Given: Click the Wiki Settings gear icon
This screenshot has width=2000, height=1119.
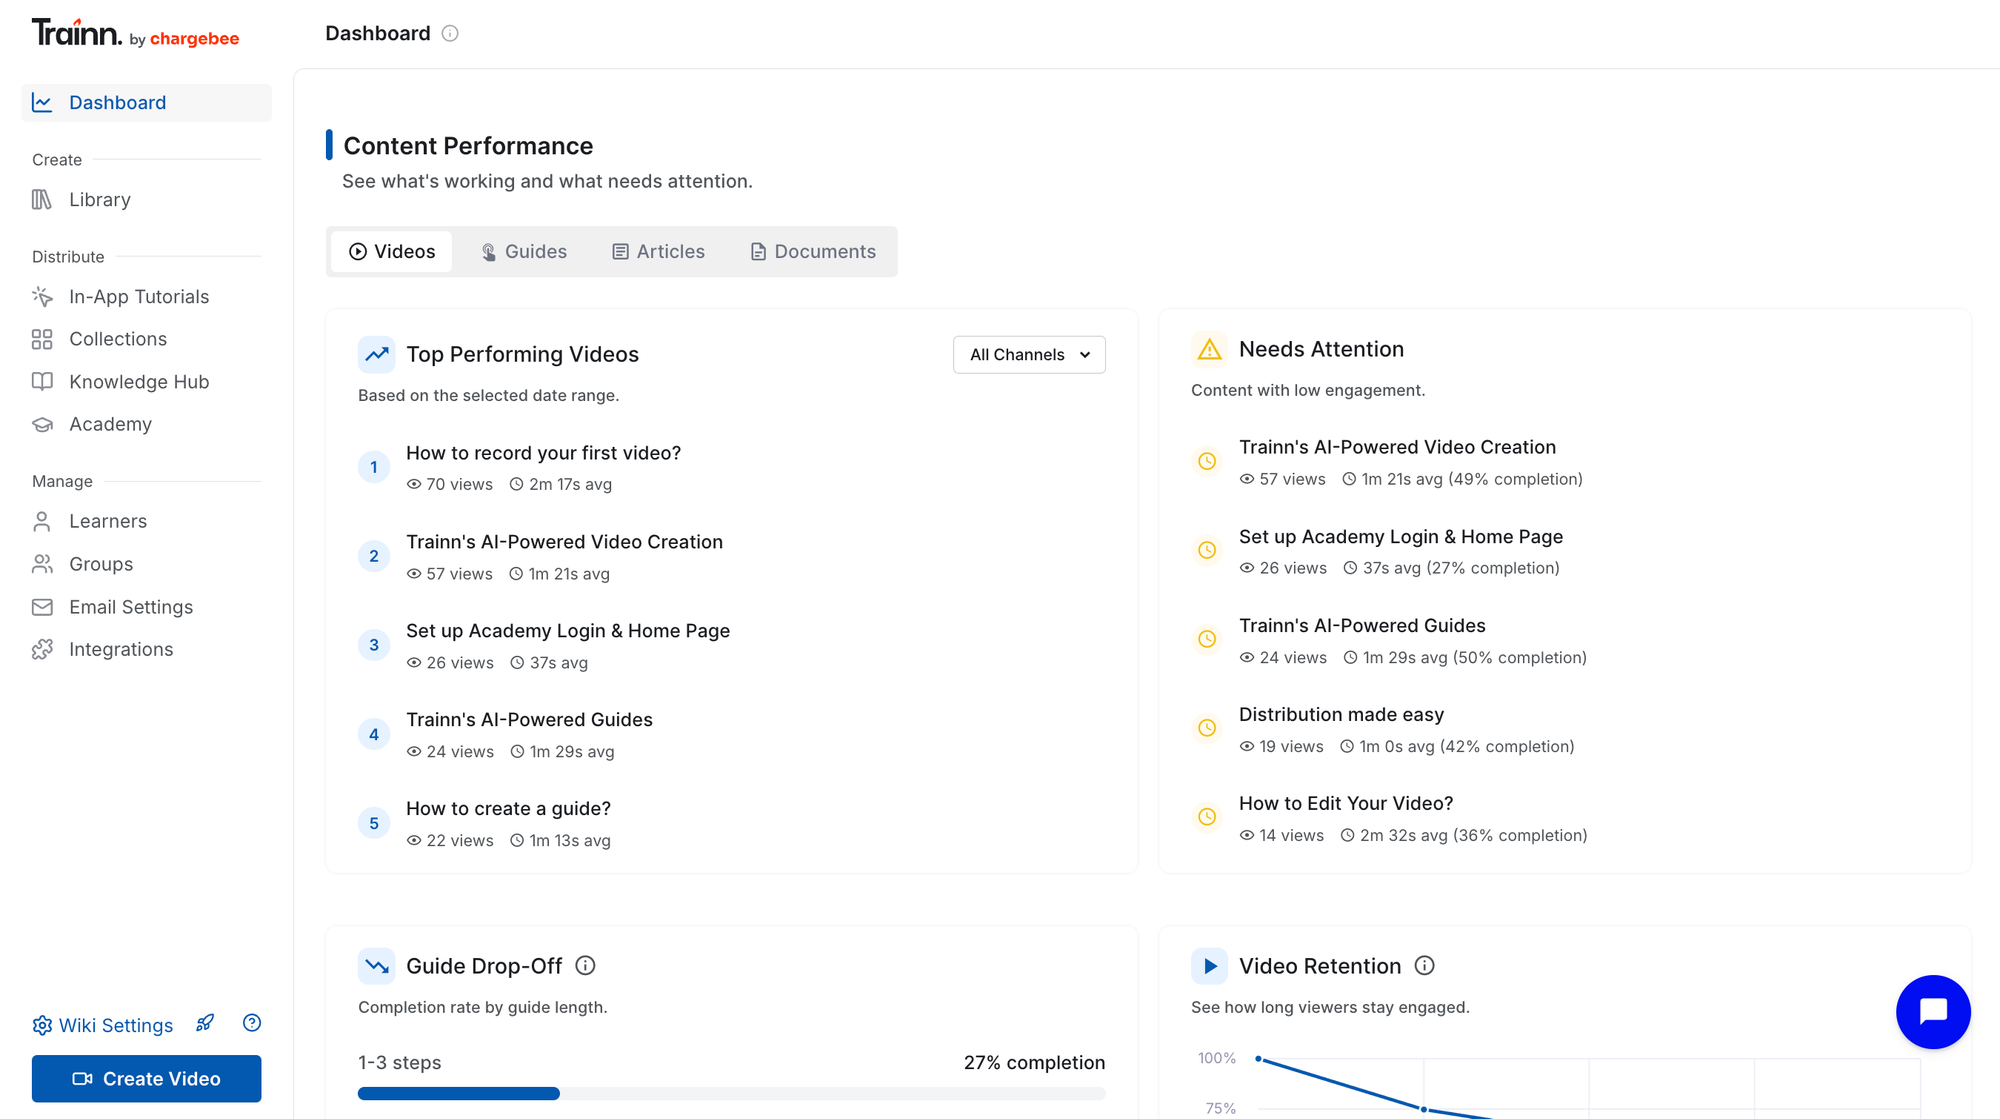Looking at the screenshot, I should pos(42,1025).
